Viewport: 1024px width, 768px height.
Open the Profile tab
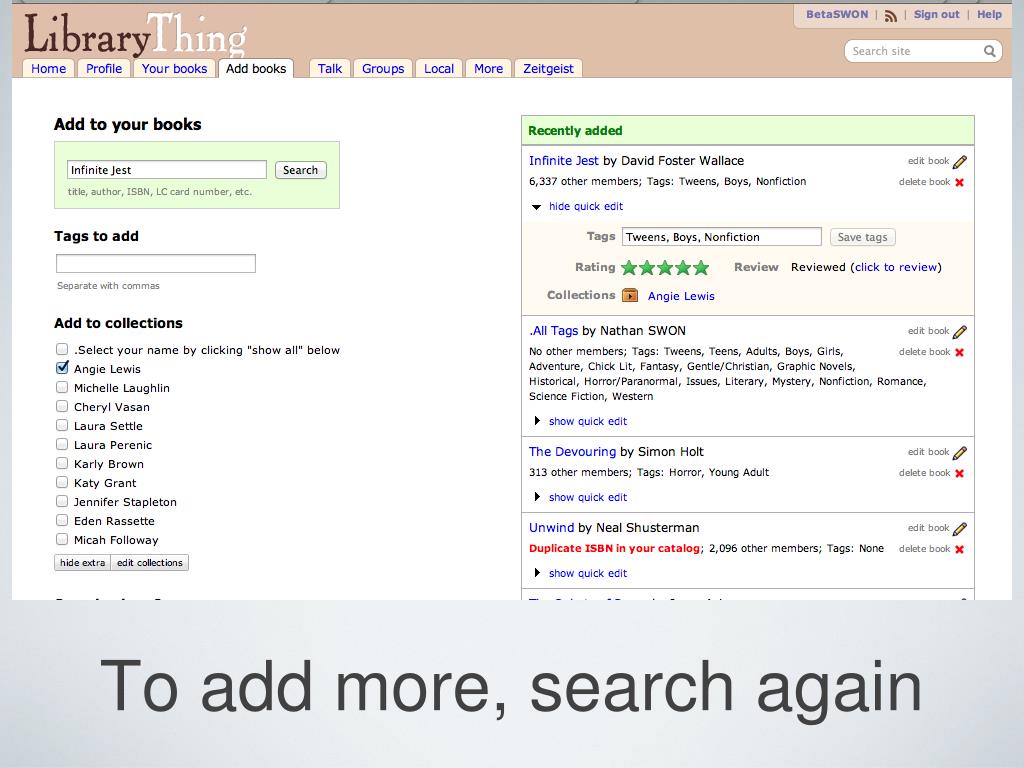pos(104,69)
